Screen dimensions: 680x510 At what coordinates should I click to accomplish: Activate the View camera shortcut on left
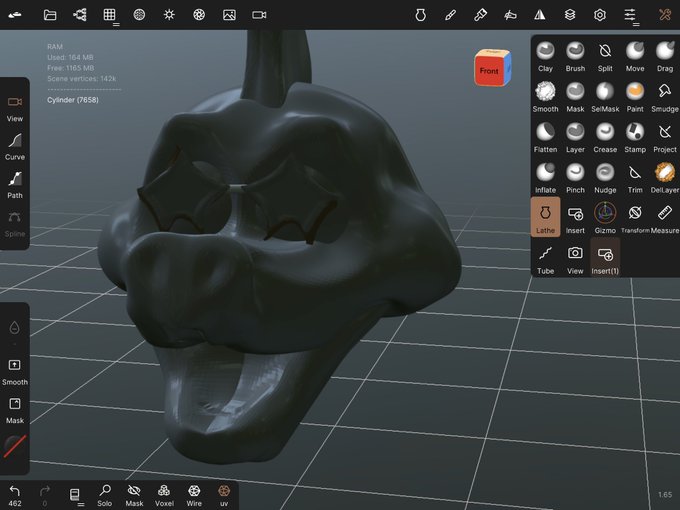click(x=15, y=109)
